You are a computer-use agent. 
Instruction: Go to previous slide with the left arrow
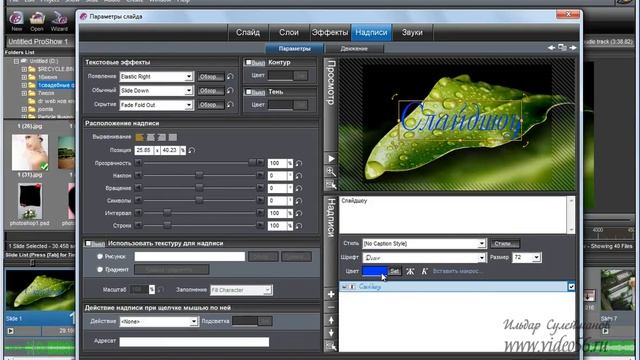click(551, 48)
